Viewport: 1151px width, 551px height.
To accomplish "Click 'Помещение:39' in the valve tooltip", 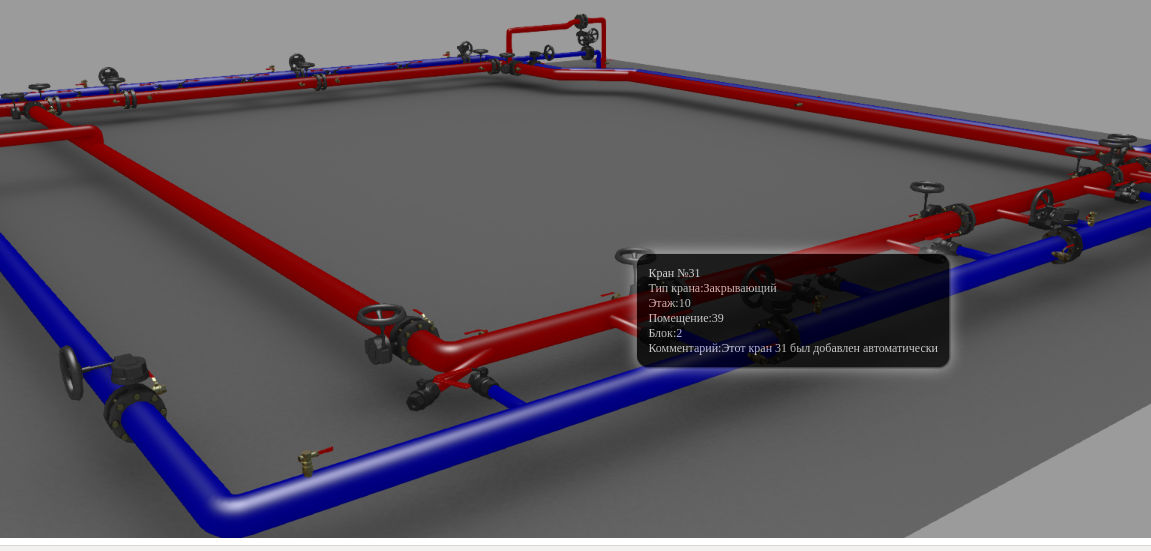I will click(686, 318).
